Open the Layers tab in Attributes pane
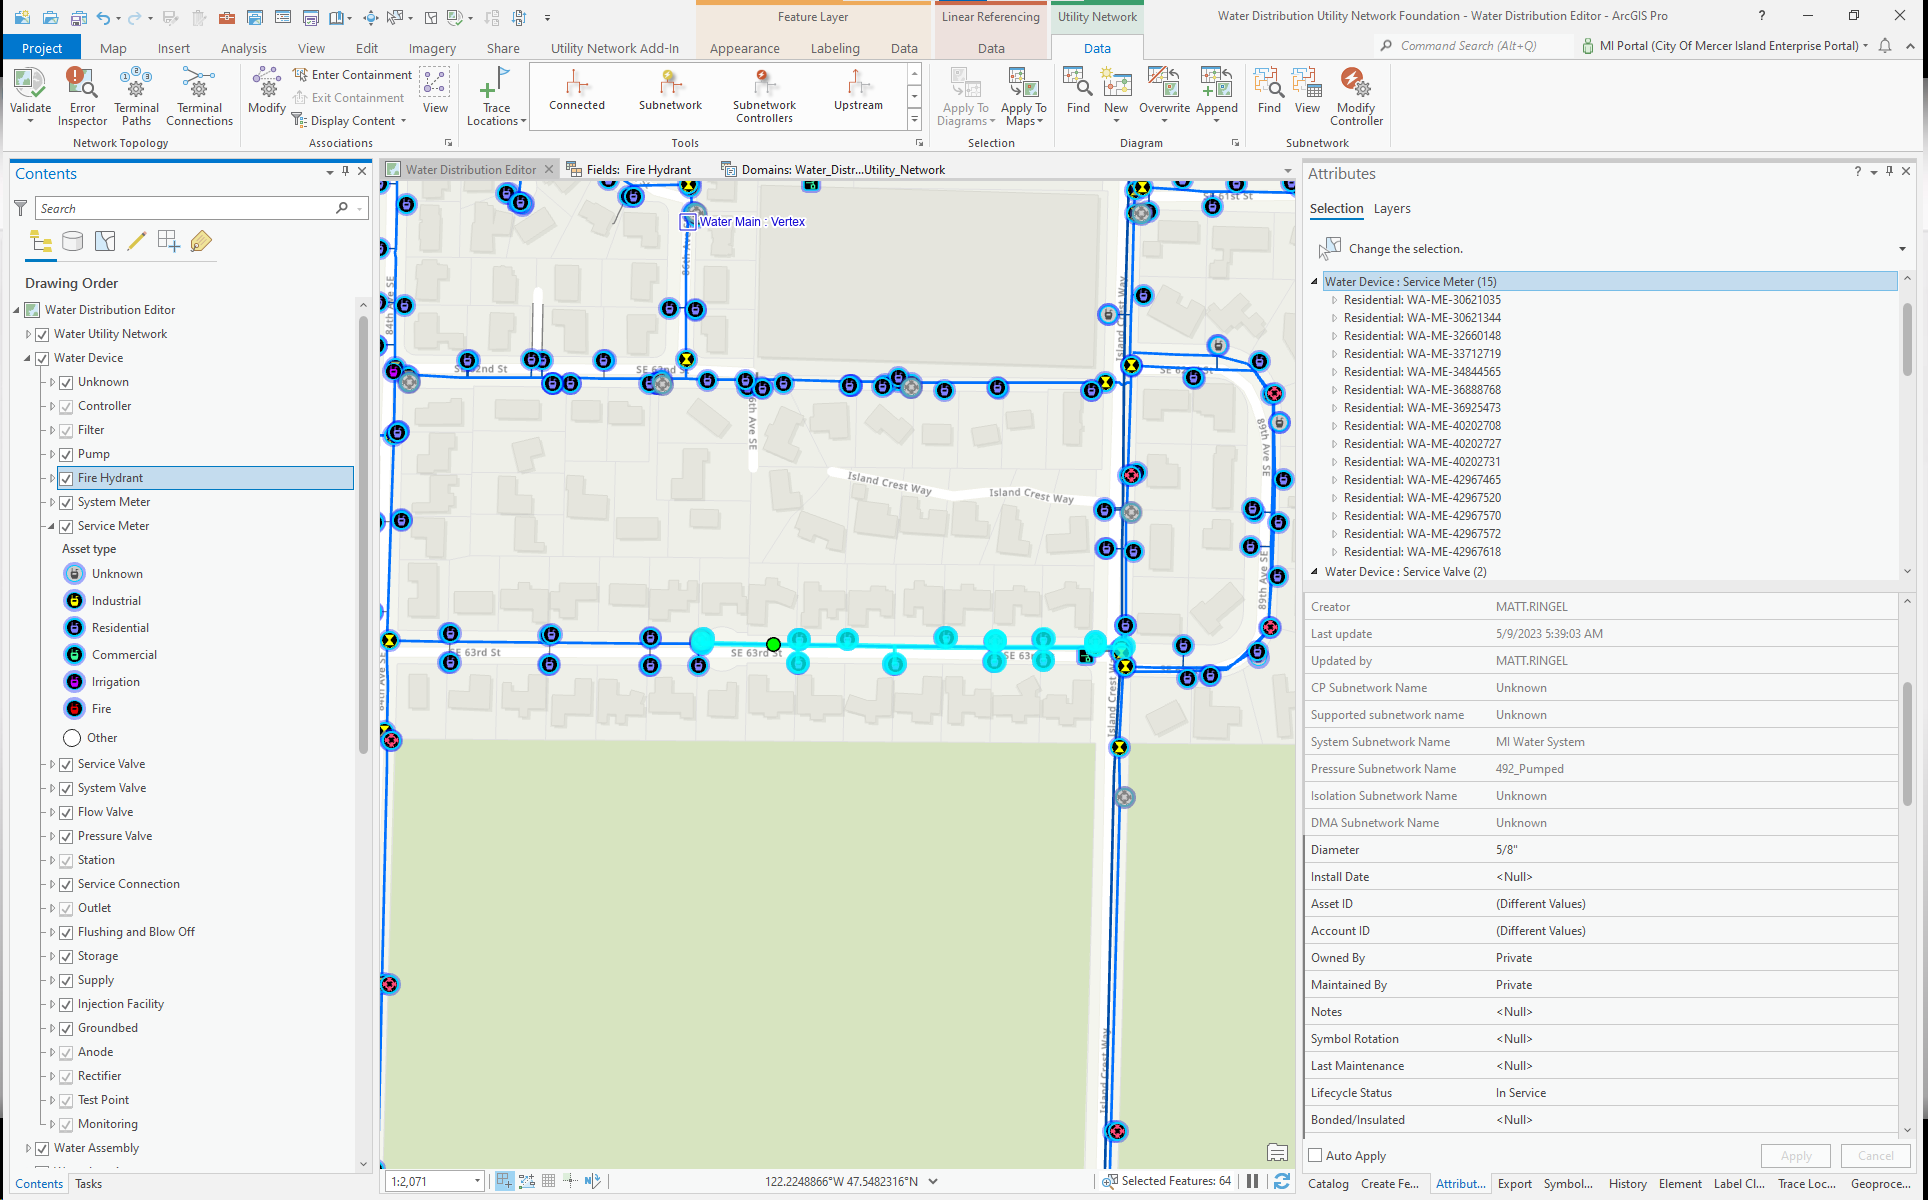This screenshot has width=1928, height=1200. point(1392,208)
